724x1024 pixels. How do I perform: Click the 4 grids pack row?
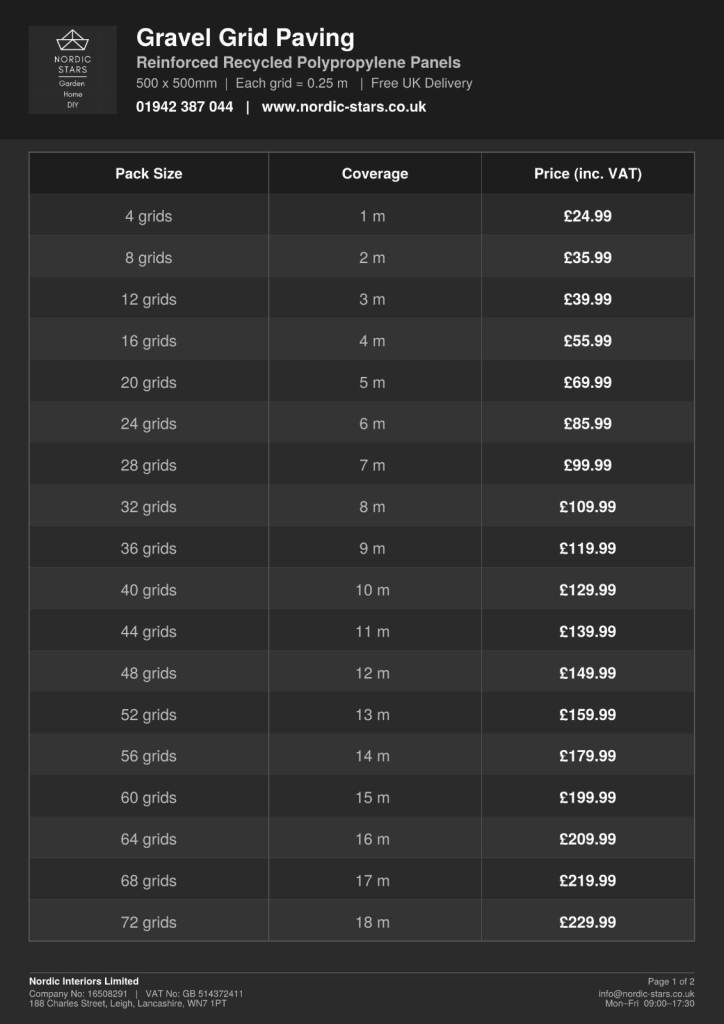click(362, 216)
